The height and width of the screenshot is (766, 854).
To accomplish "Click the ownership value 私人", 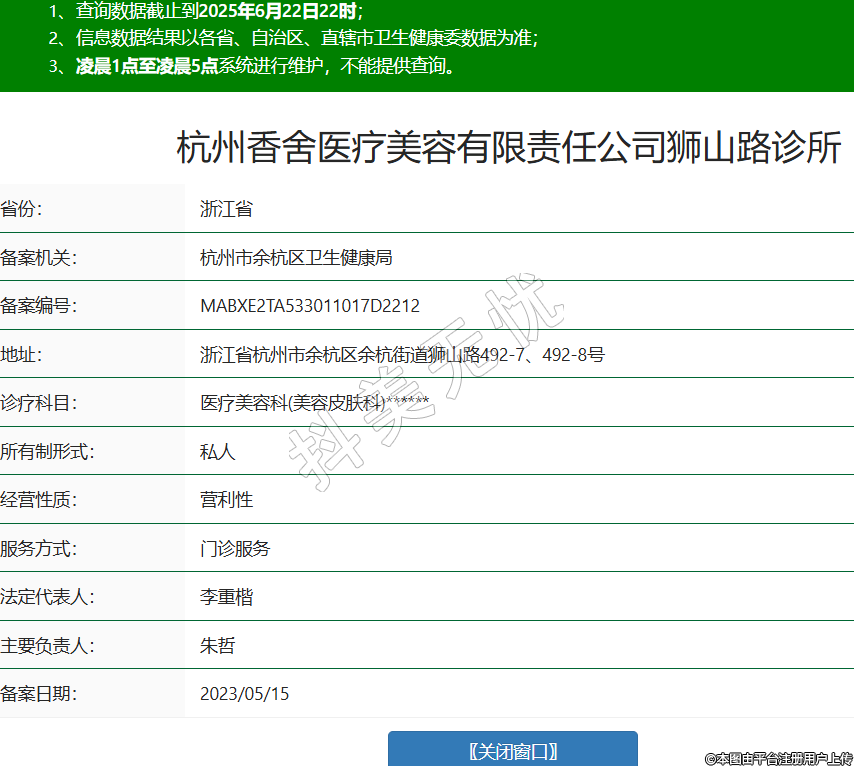I will pos(217,452).
